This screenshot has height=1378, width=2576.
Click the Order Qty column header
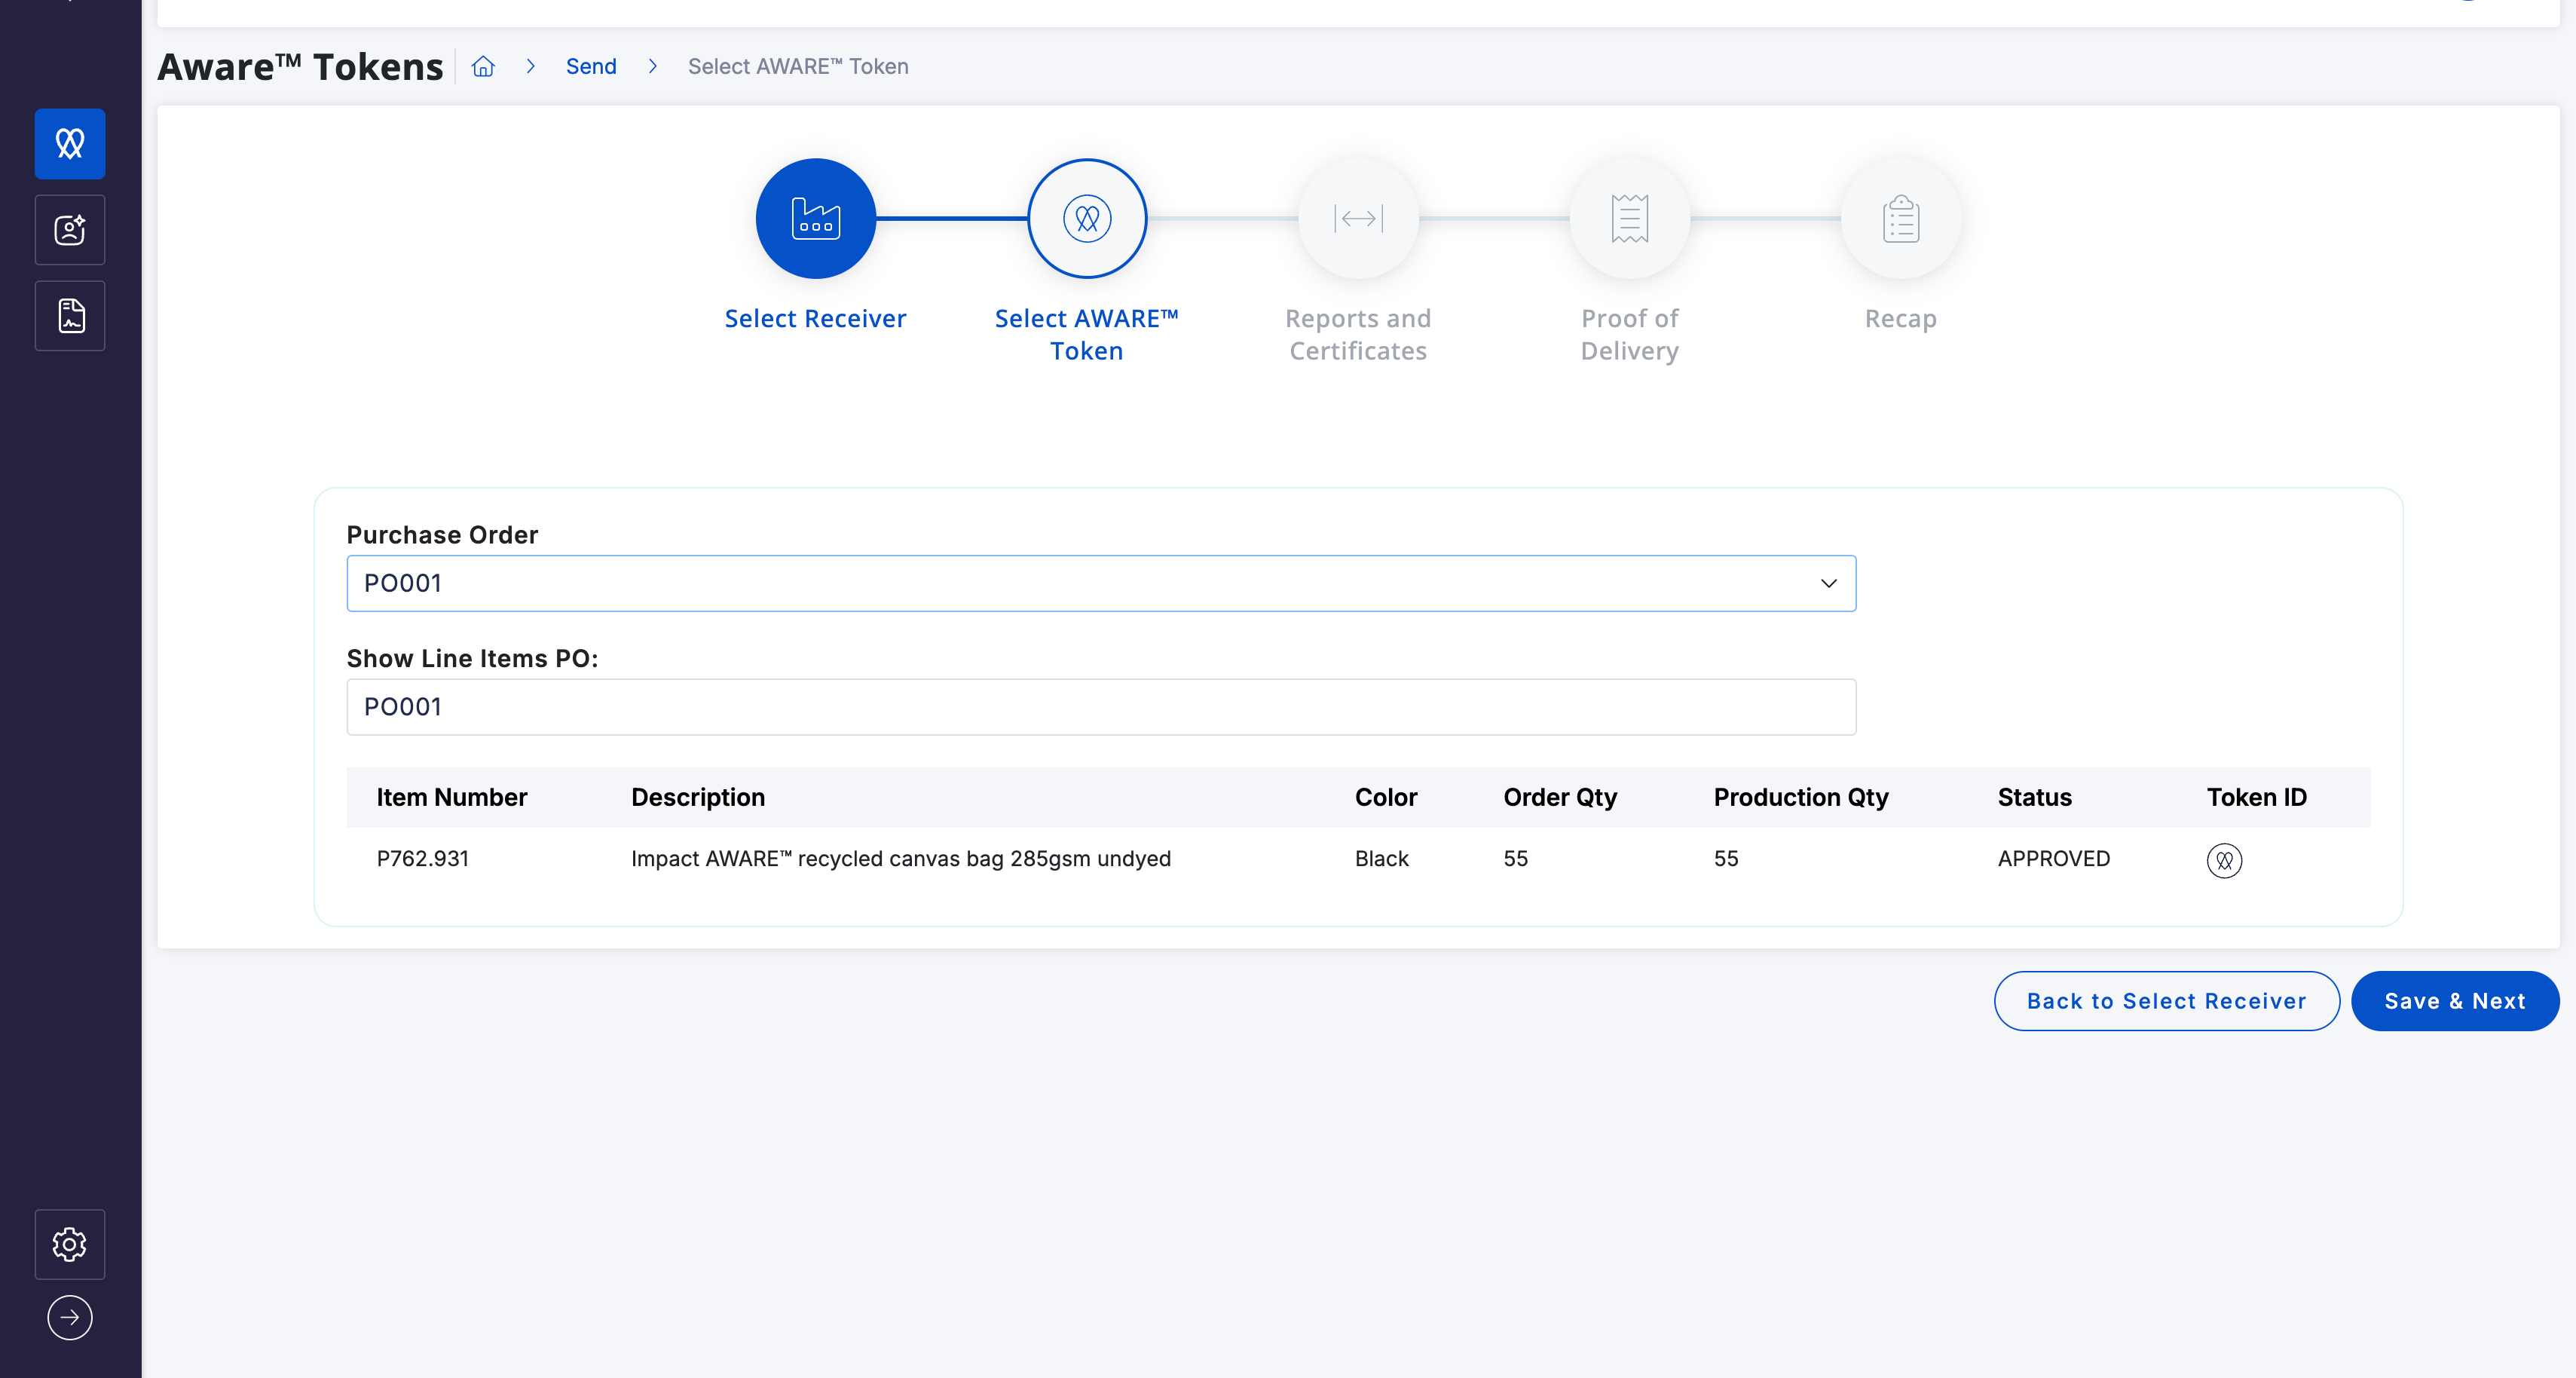point(1560,797)
